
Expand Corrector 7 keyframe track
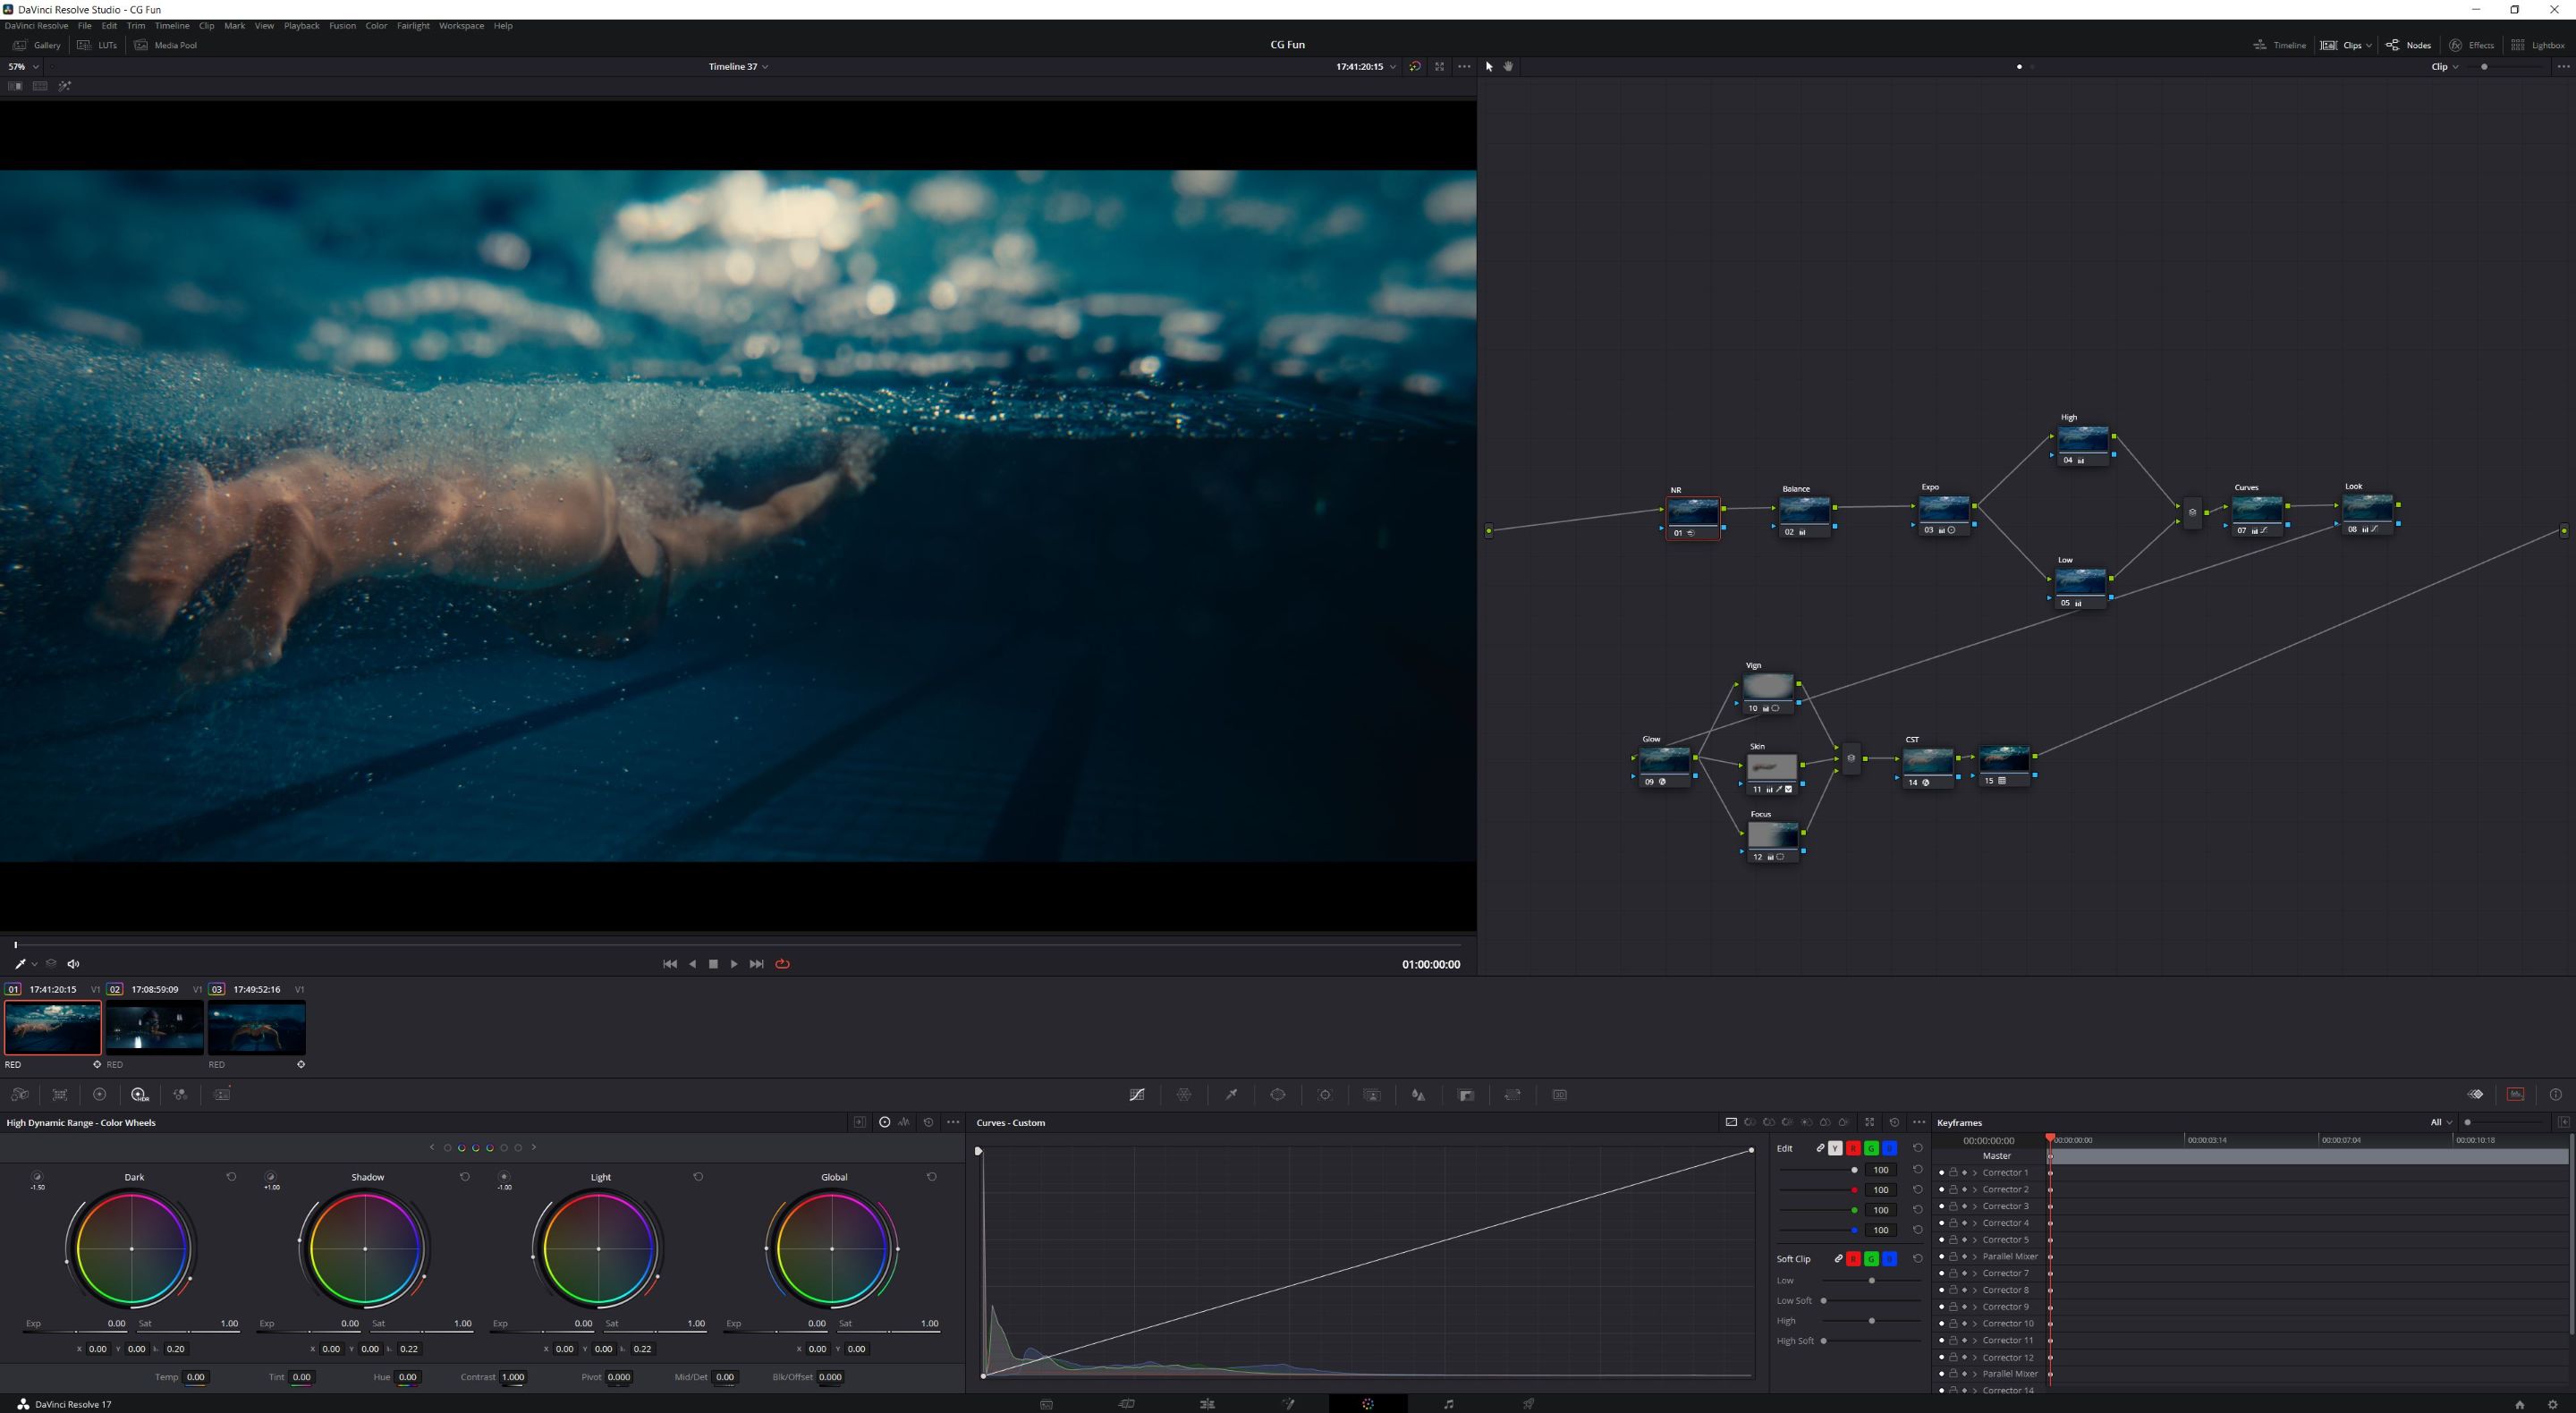coord(1974,1274)
